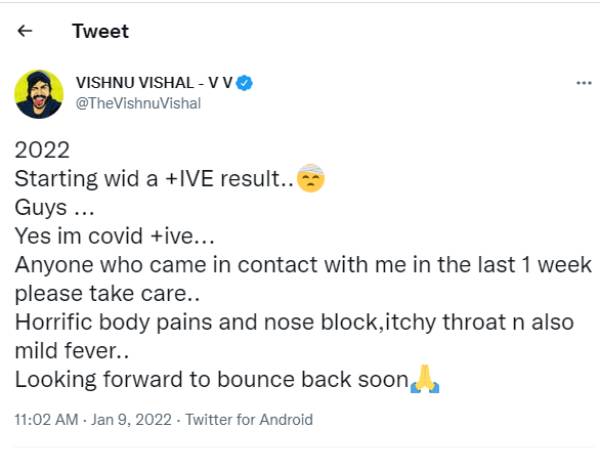The height and width of the screenshot is (450, 600).
Task: Click the VISHNU VISHAL - V V display name
Action: pyautogui.click(x=154, y=83)
